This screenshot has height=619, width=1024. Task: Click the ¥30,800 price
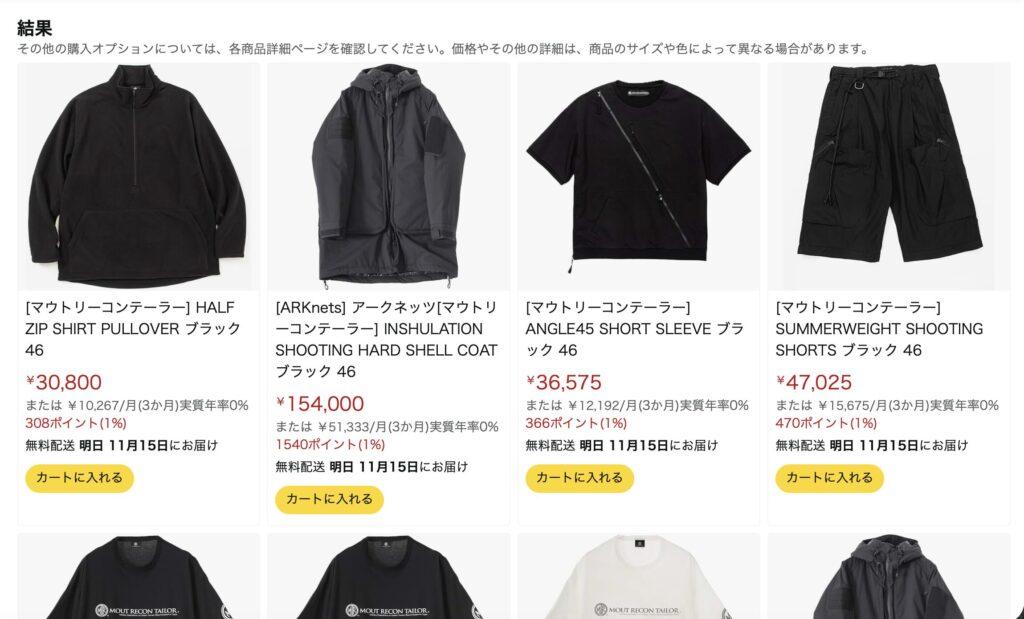[x=64, y=382]
